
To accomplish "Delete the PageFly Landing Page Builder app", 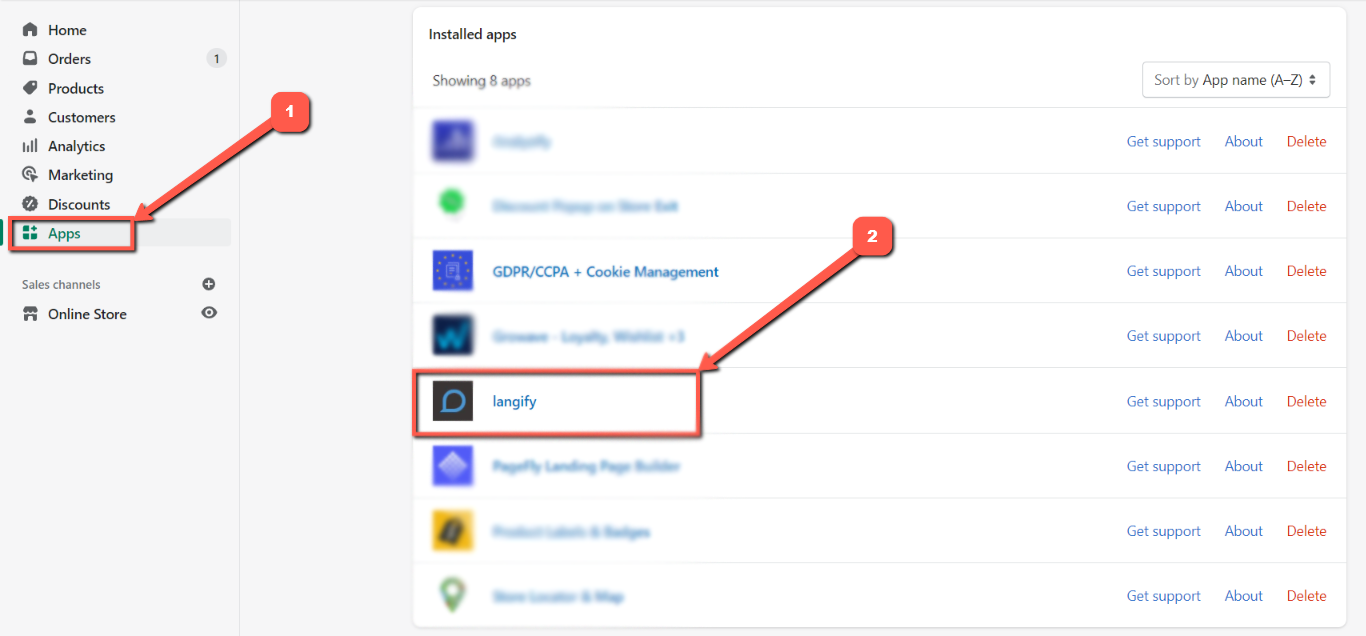I will [x=1307, y=466].
